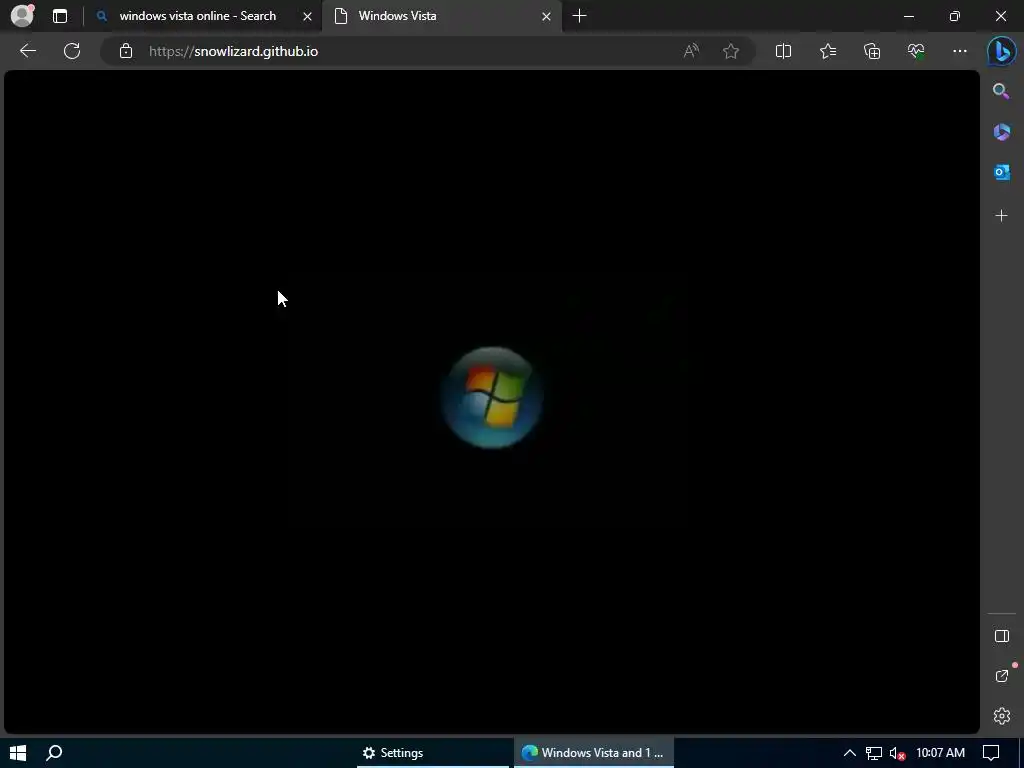Toggle the sidebar visibility icon
Viewport: 1024px width, 768px height.
pos(1001,636)
